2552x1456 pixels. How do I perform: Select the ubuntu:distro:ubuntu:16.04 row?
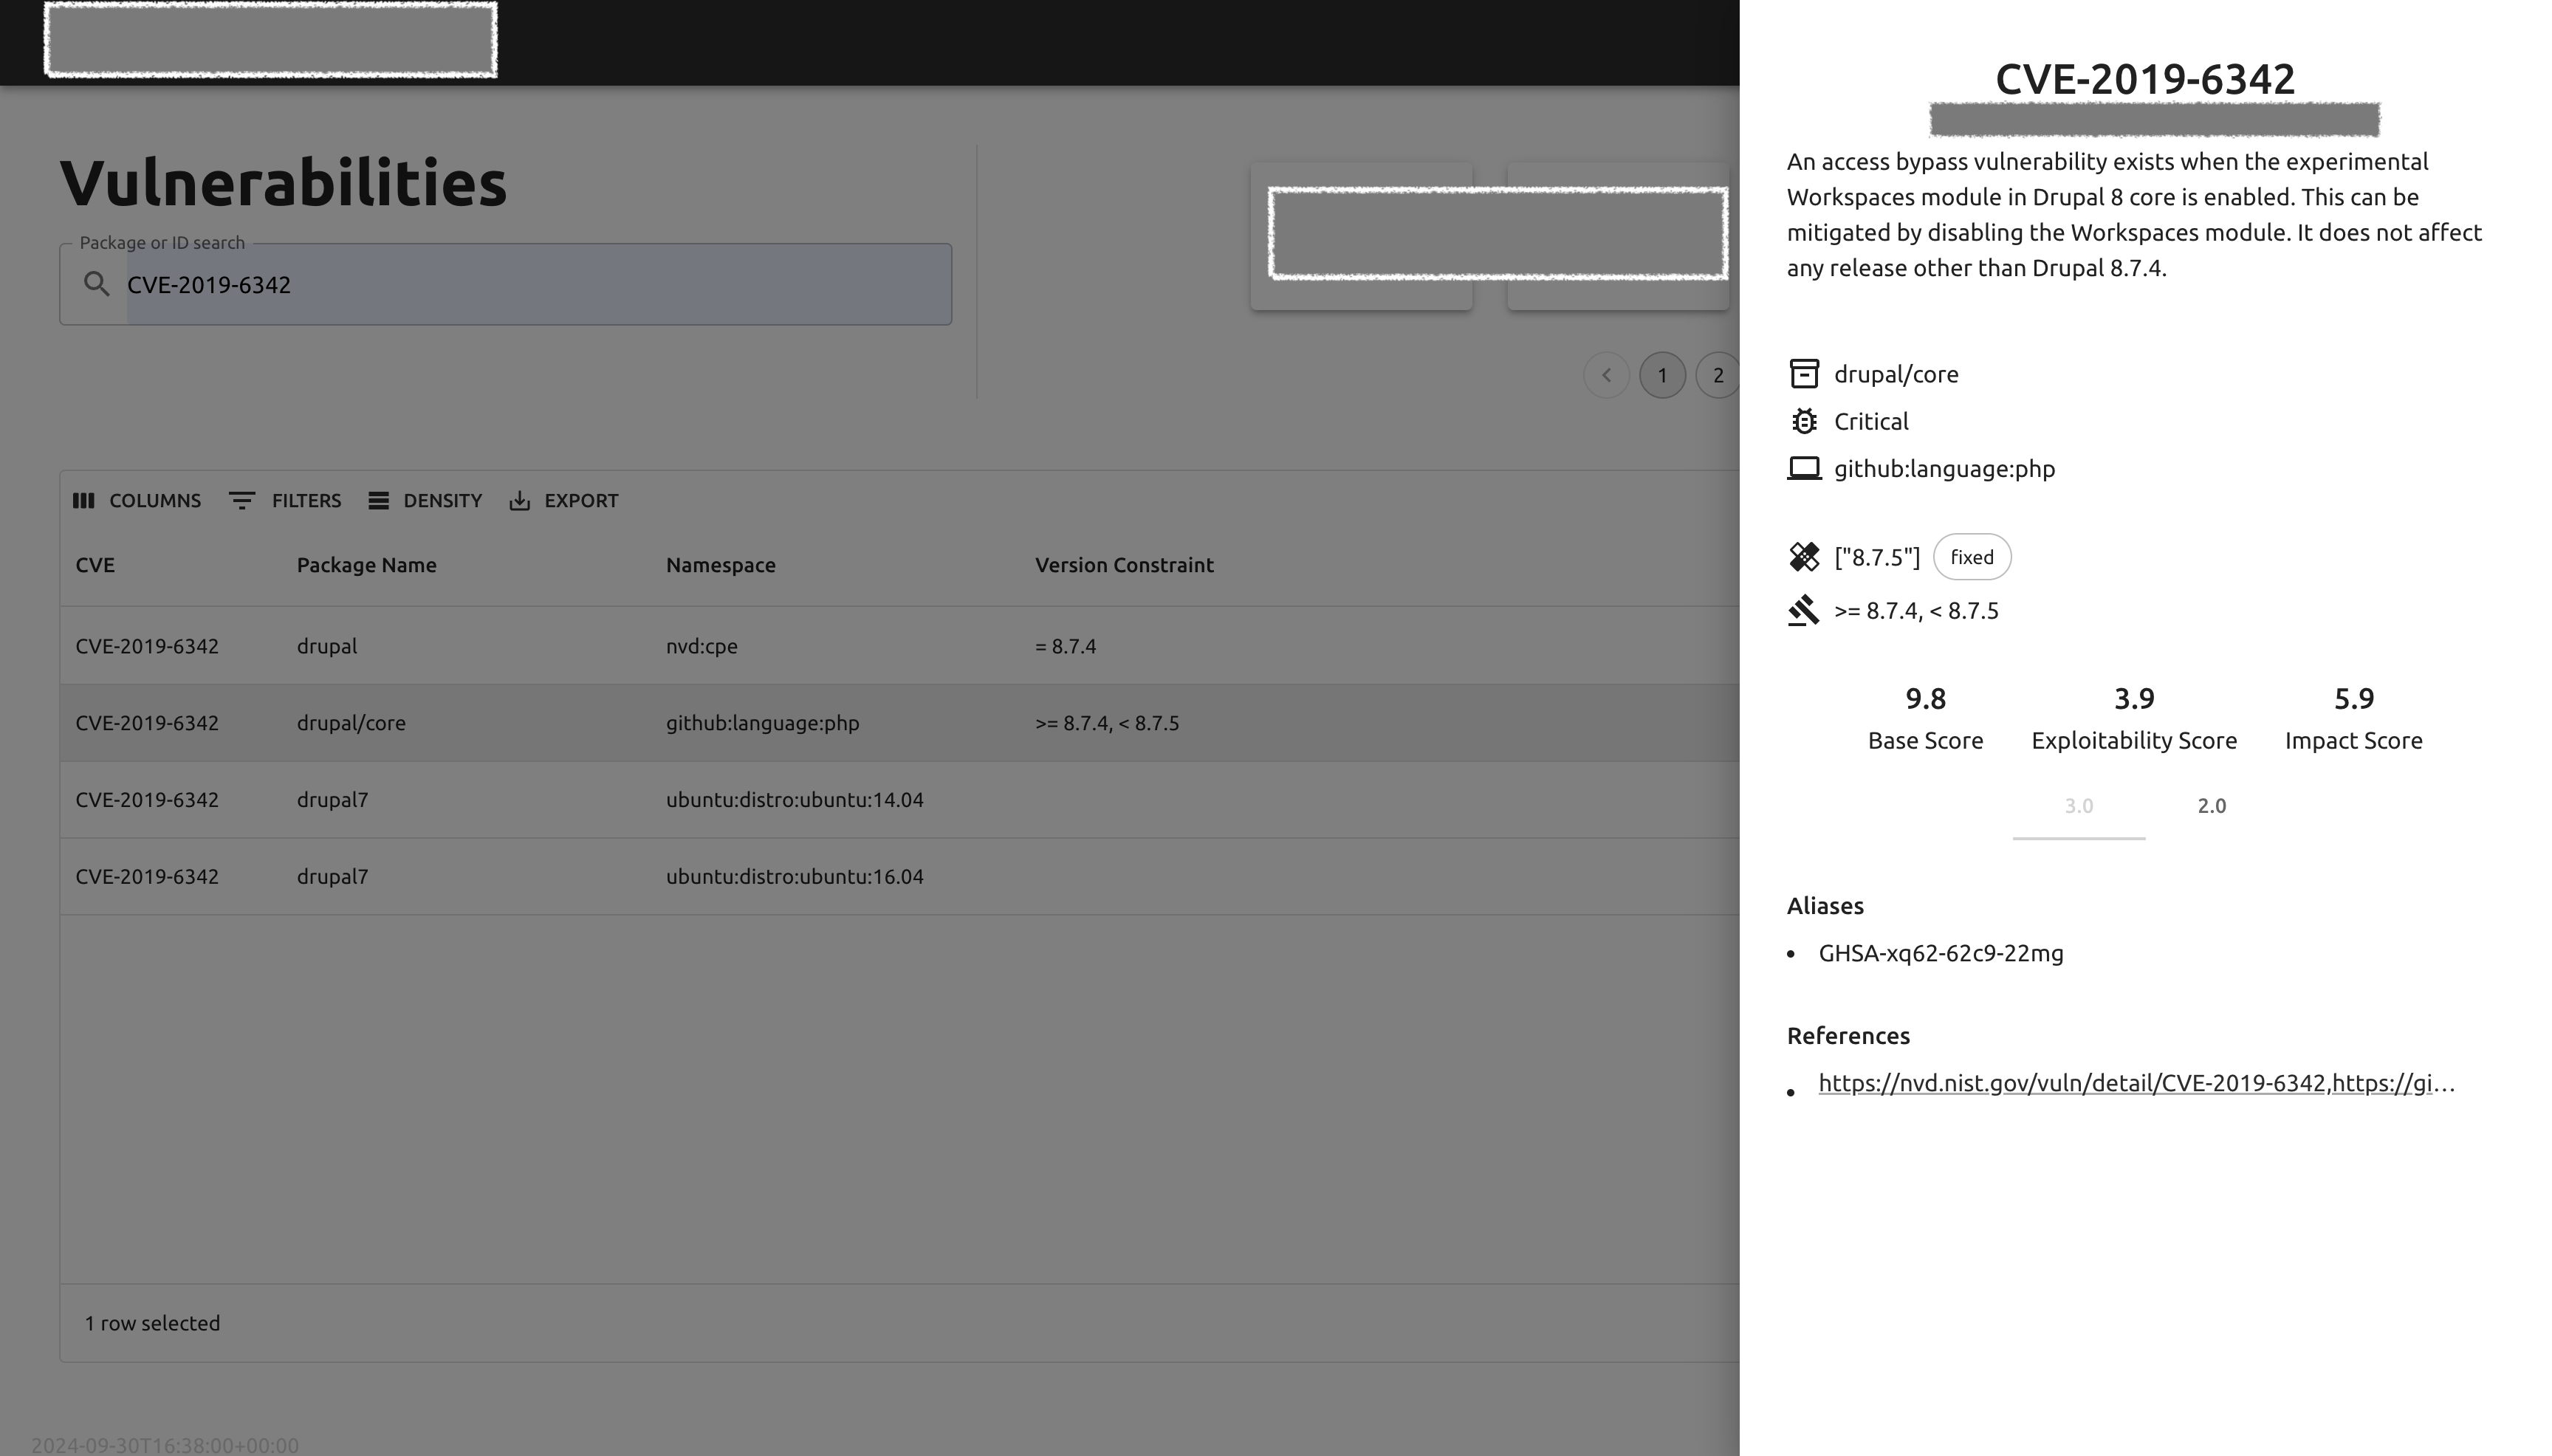899,877
